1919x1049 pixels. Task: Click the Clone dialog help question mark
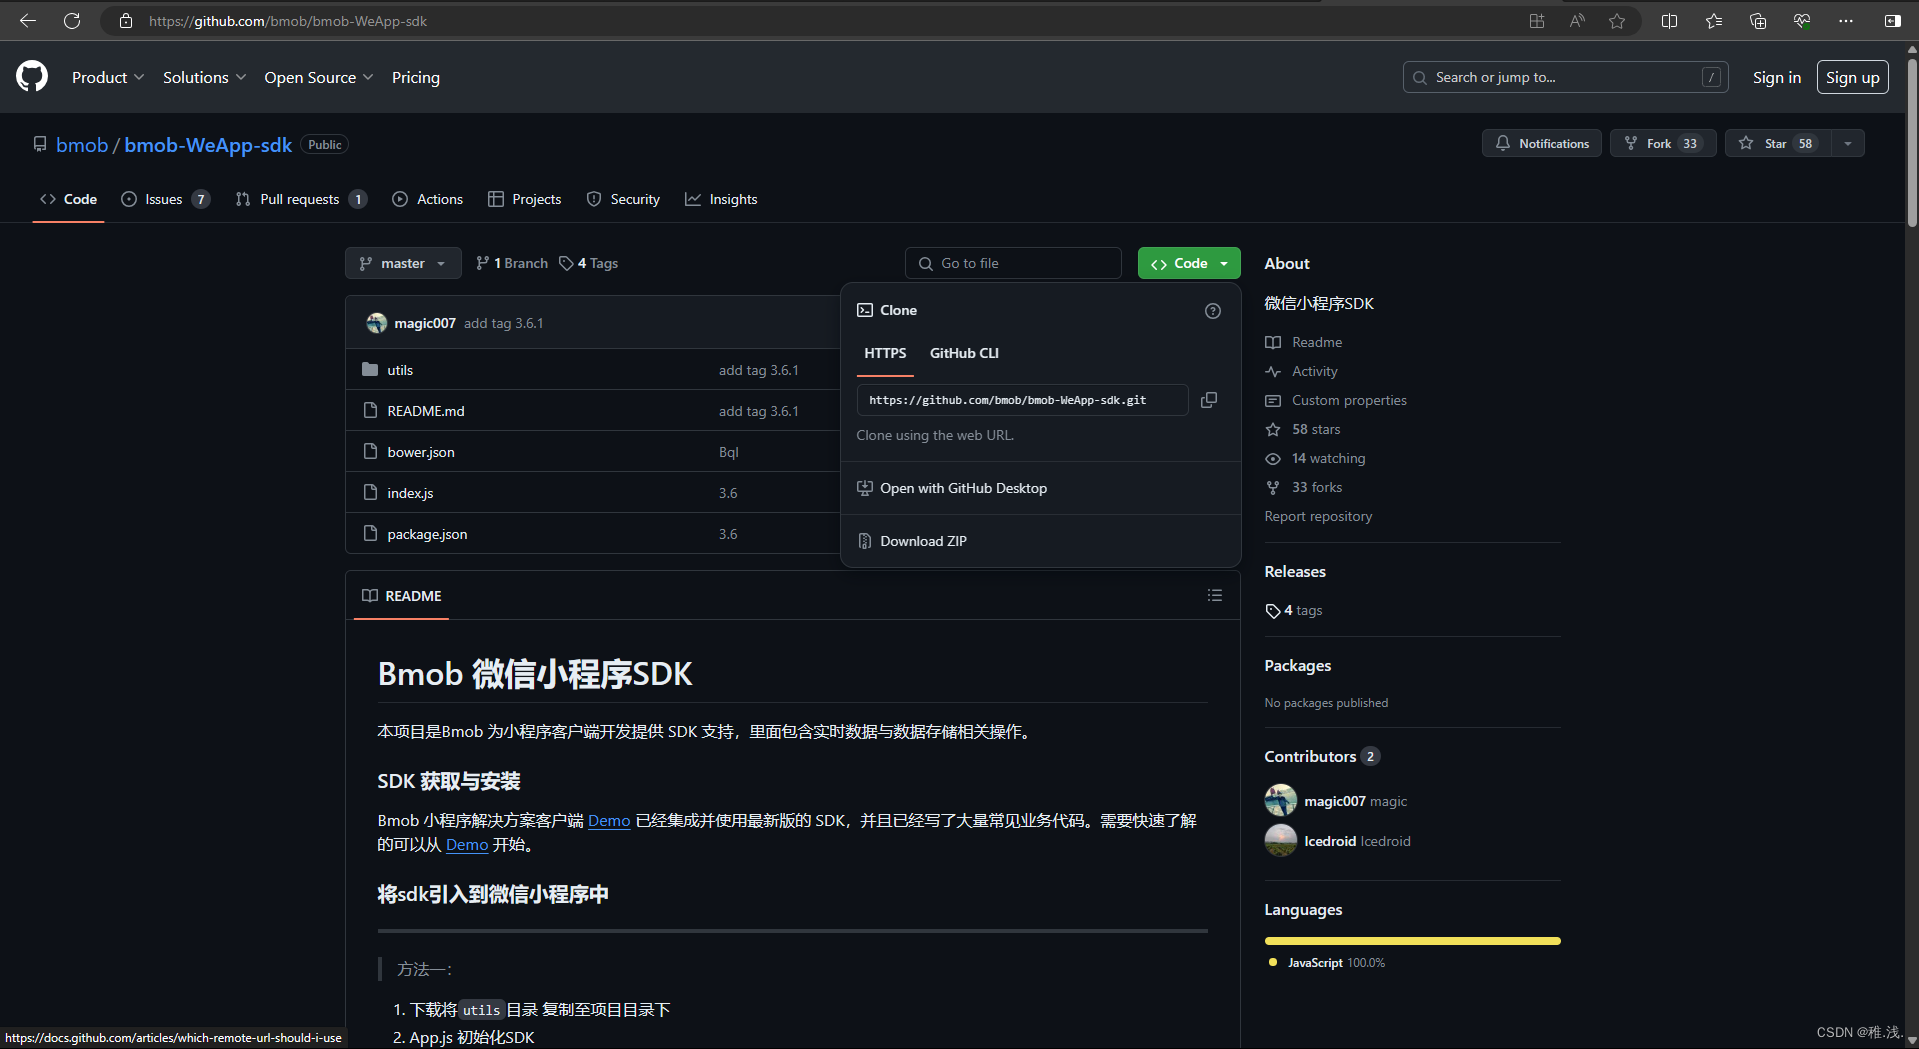point(1213,311)
